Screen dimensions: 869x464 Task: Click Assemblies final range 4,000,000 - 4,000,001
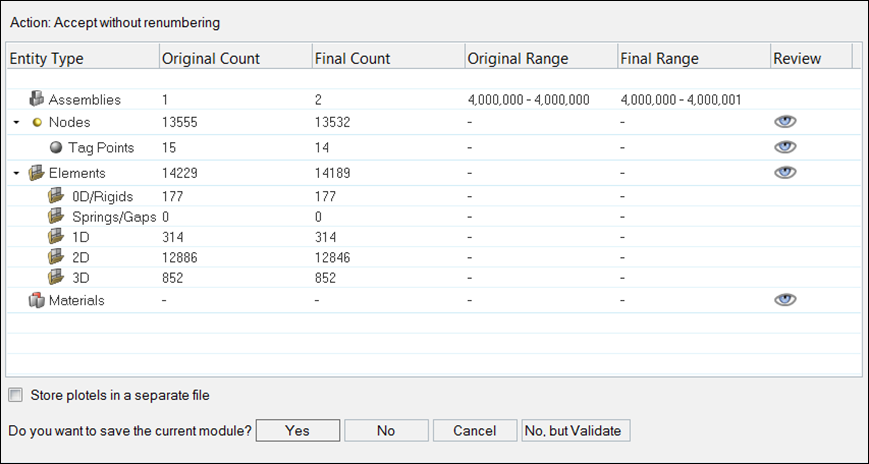coord(681,100)
